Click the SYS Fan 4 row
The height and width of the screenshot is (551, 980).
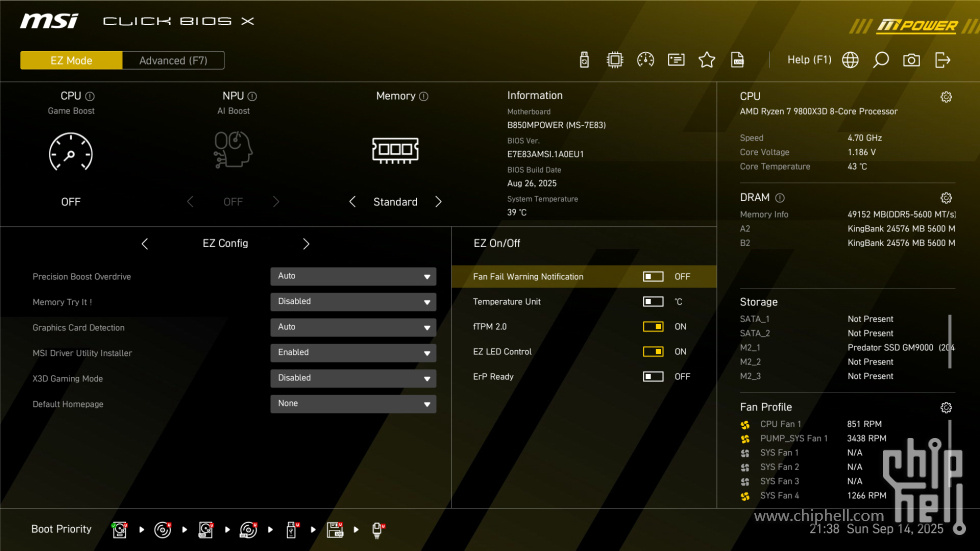[x=813, y=496]
